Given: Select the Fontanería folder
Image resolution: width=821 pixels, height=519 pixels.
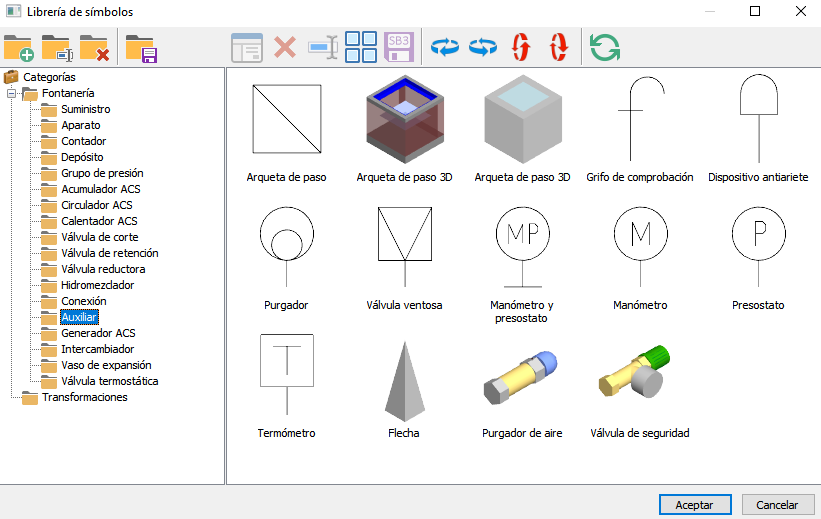Looking at the screenshot, I should click(68, 93).
